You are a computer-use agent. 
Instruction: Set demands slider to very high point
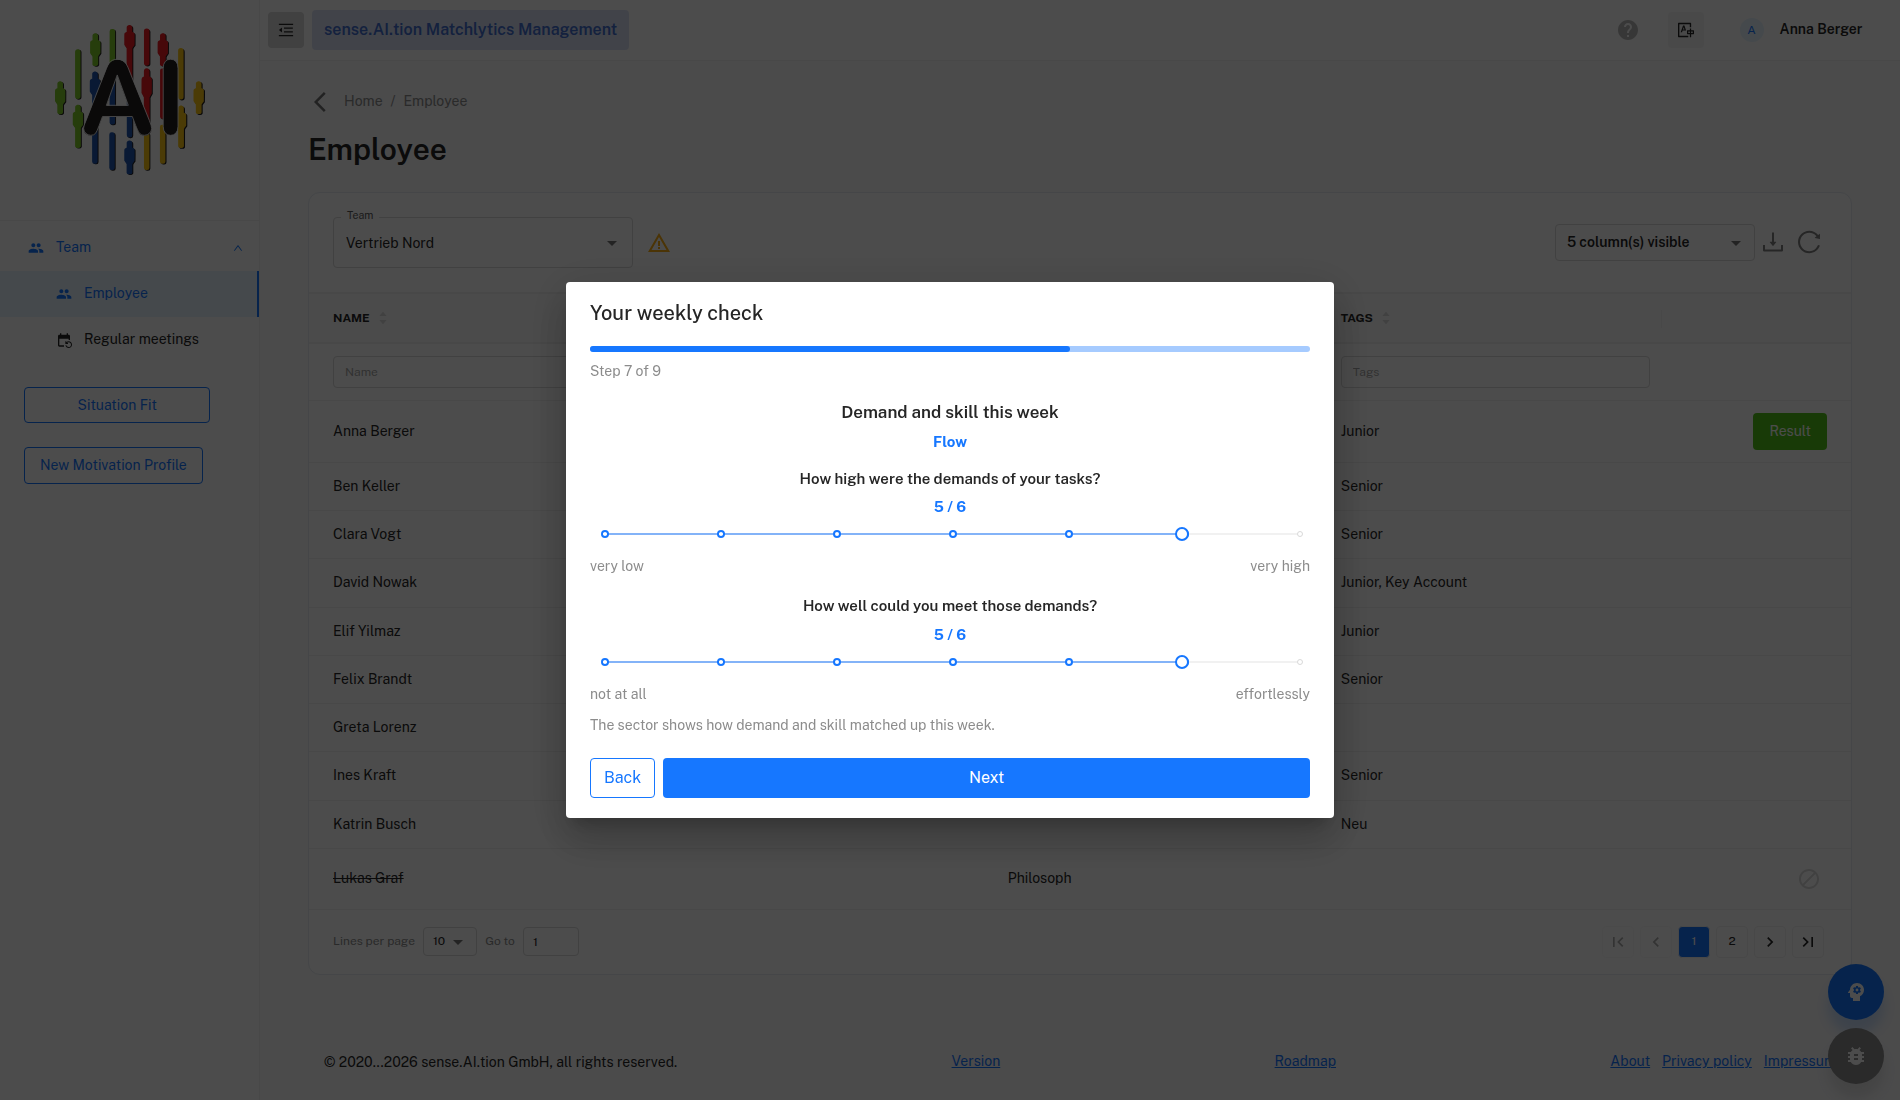(1300, 534)
